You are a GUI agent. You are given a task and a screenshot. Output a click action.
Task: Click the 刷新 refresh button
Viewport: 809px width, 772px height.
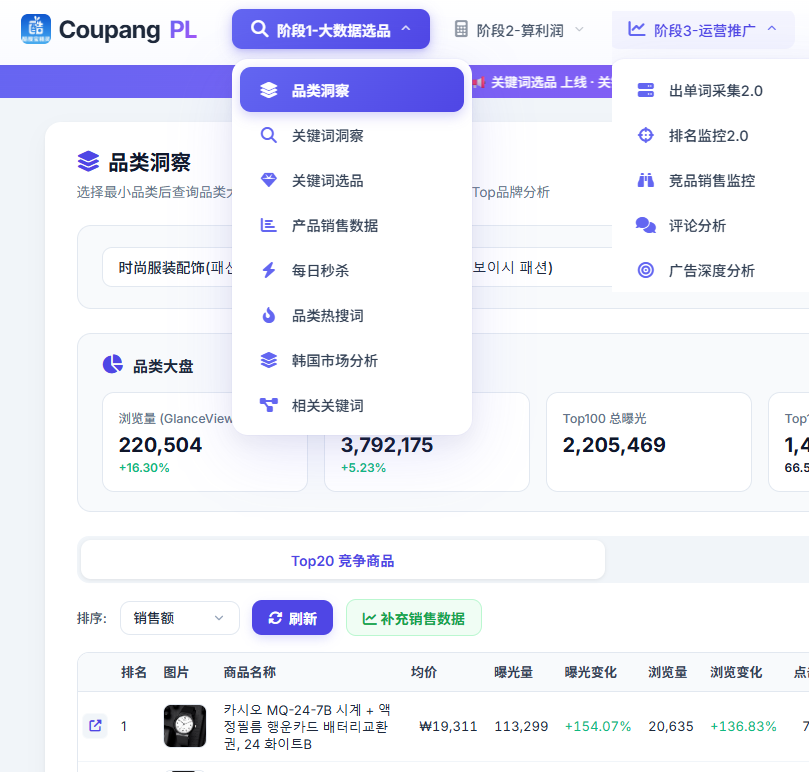[292, 618]
